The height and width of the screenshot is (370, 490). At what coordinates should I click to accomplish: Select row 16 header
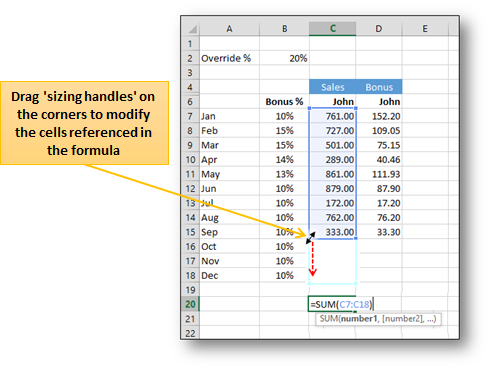click(190, 247)
